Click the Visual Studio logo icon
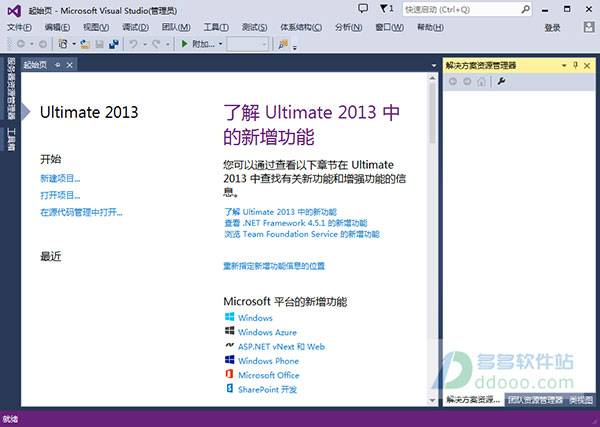 pos(14,10)
